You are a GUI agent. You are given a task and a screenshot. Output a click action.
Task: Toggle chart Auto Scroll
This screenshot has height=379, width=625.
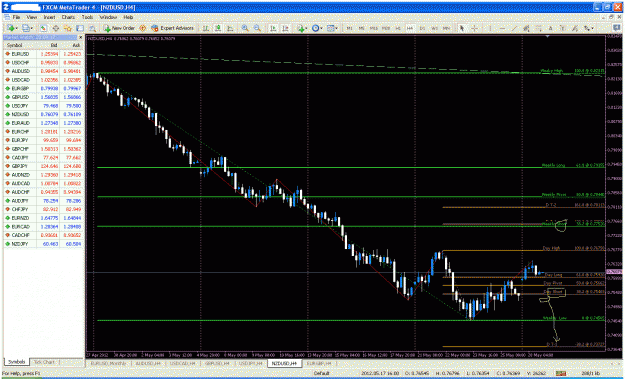[273, 28]
